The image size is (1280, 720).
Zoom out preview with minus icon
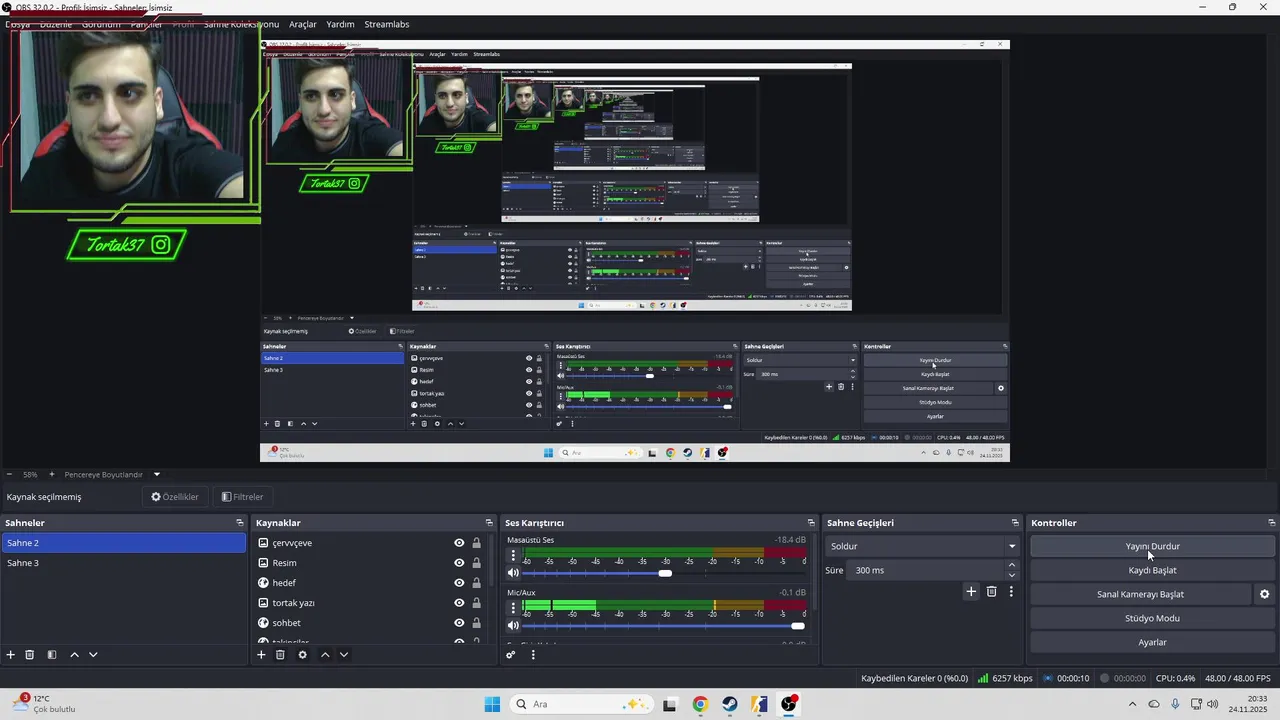point(9,474)
